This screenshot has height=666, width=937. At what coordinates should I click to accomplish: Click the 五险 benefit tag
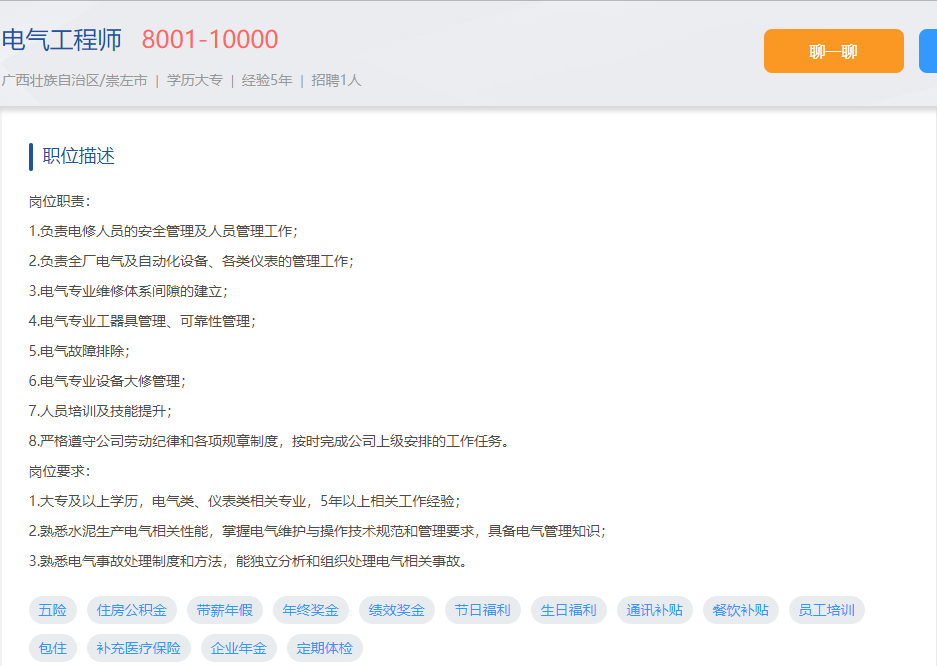click(53, 610)
